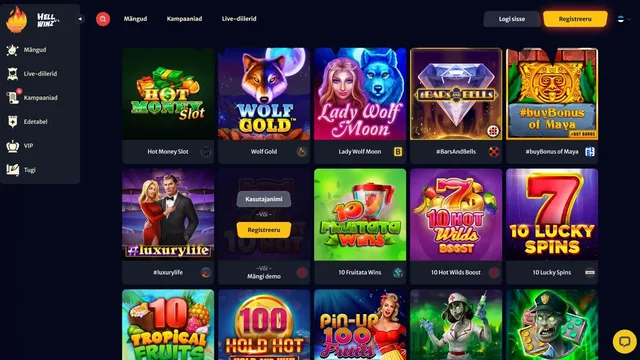Open Mängud in the top navigation

tap(136, 19)
